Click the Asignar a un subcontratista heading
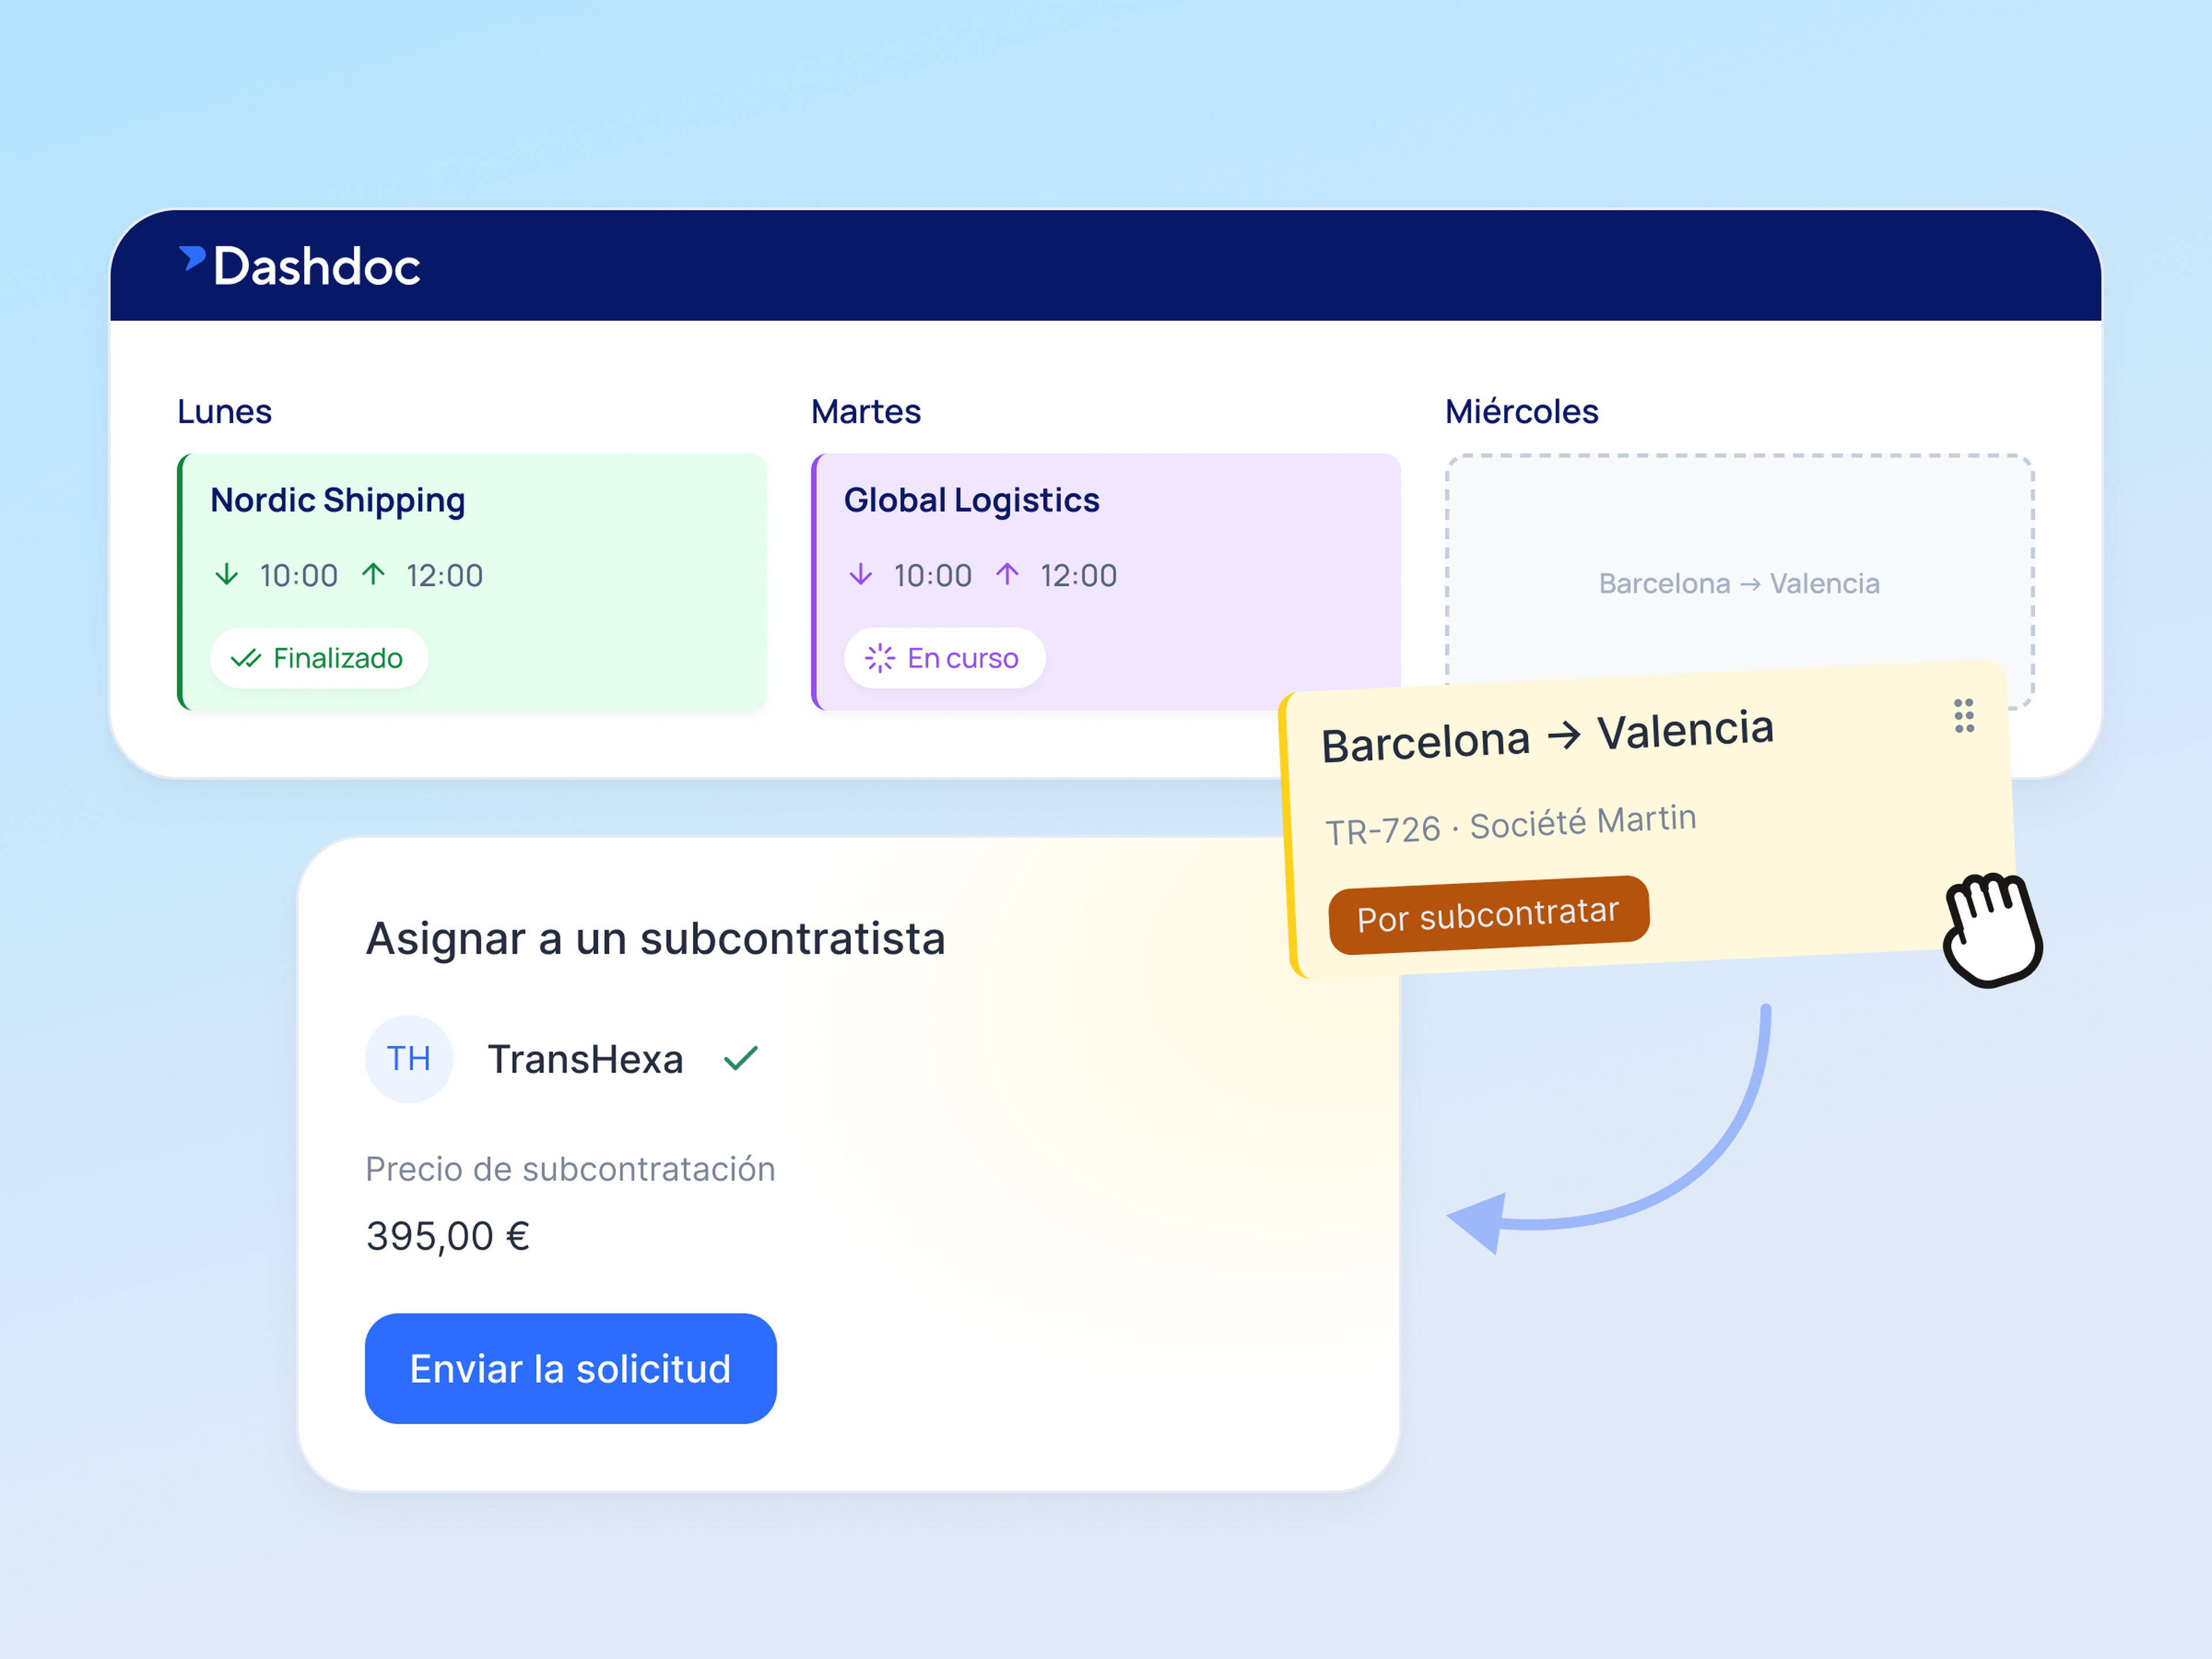 (x=655, y=939)
